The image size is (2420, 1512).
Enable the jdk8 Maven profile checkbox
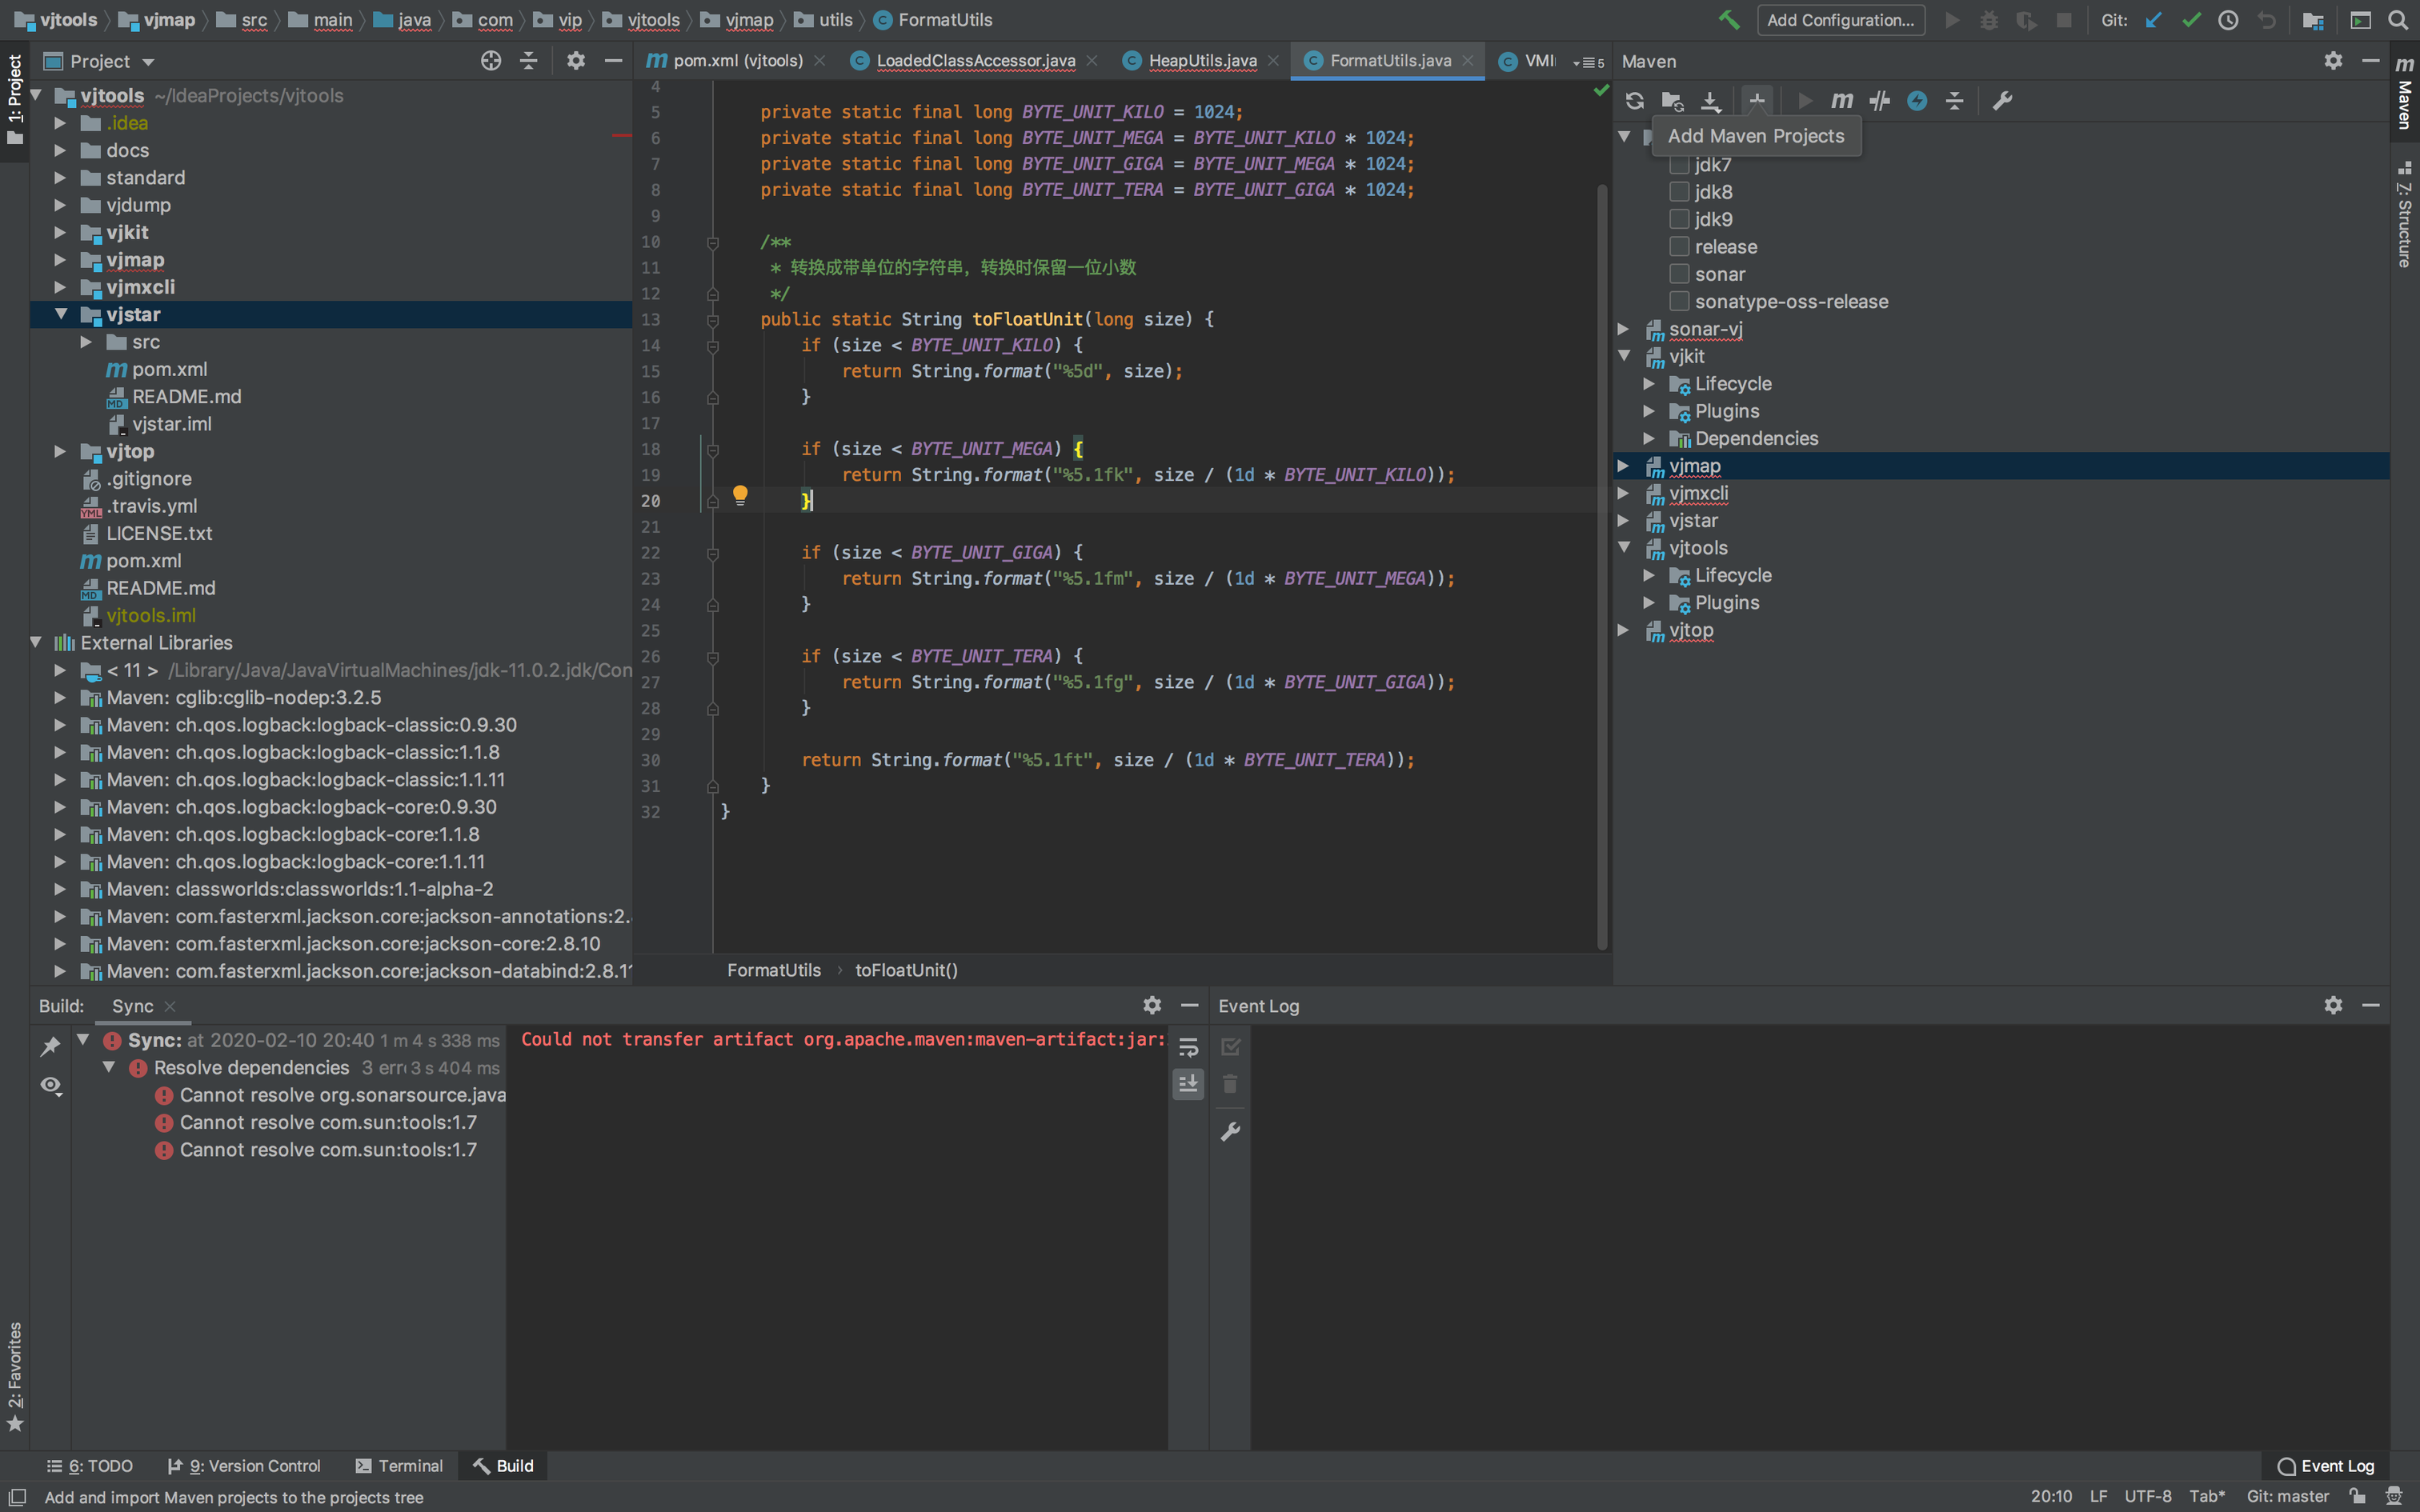pos(1679,192)
